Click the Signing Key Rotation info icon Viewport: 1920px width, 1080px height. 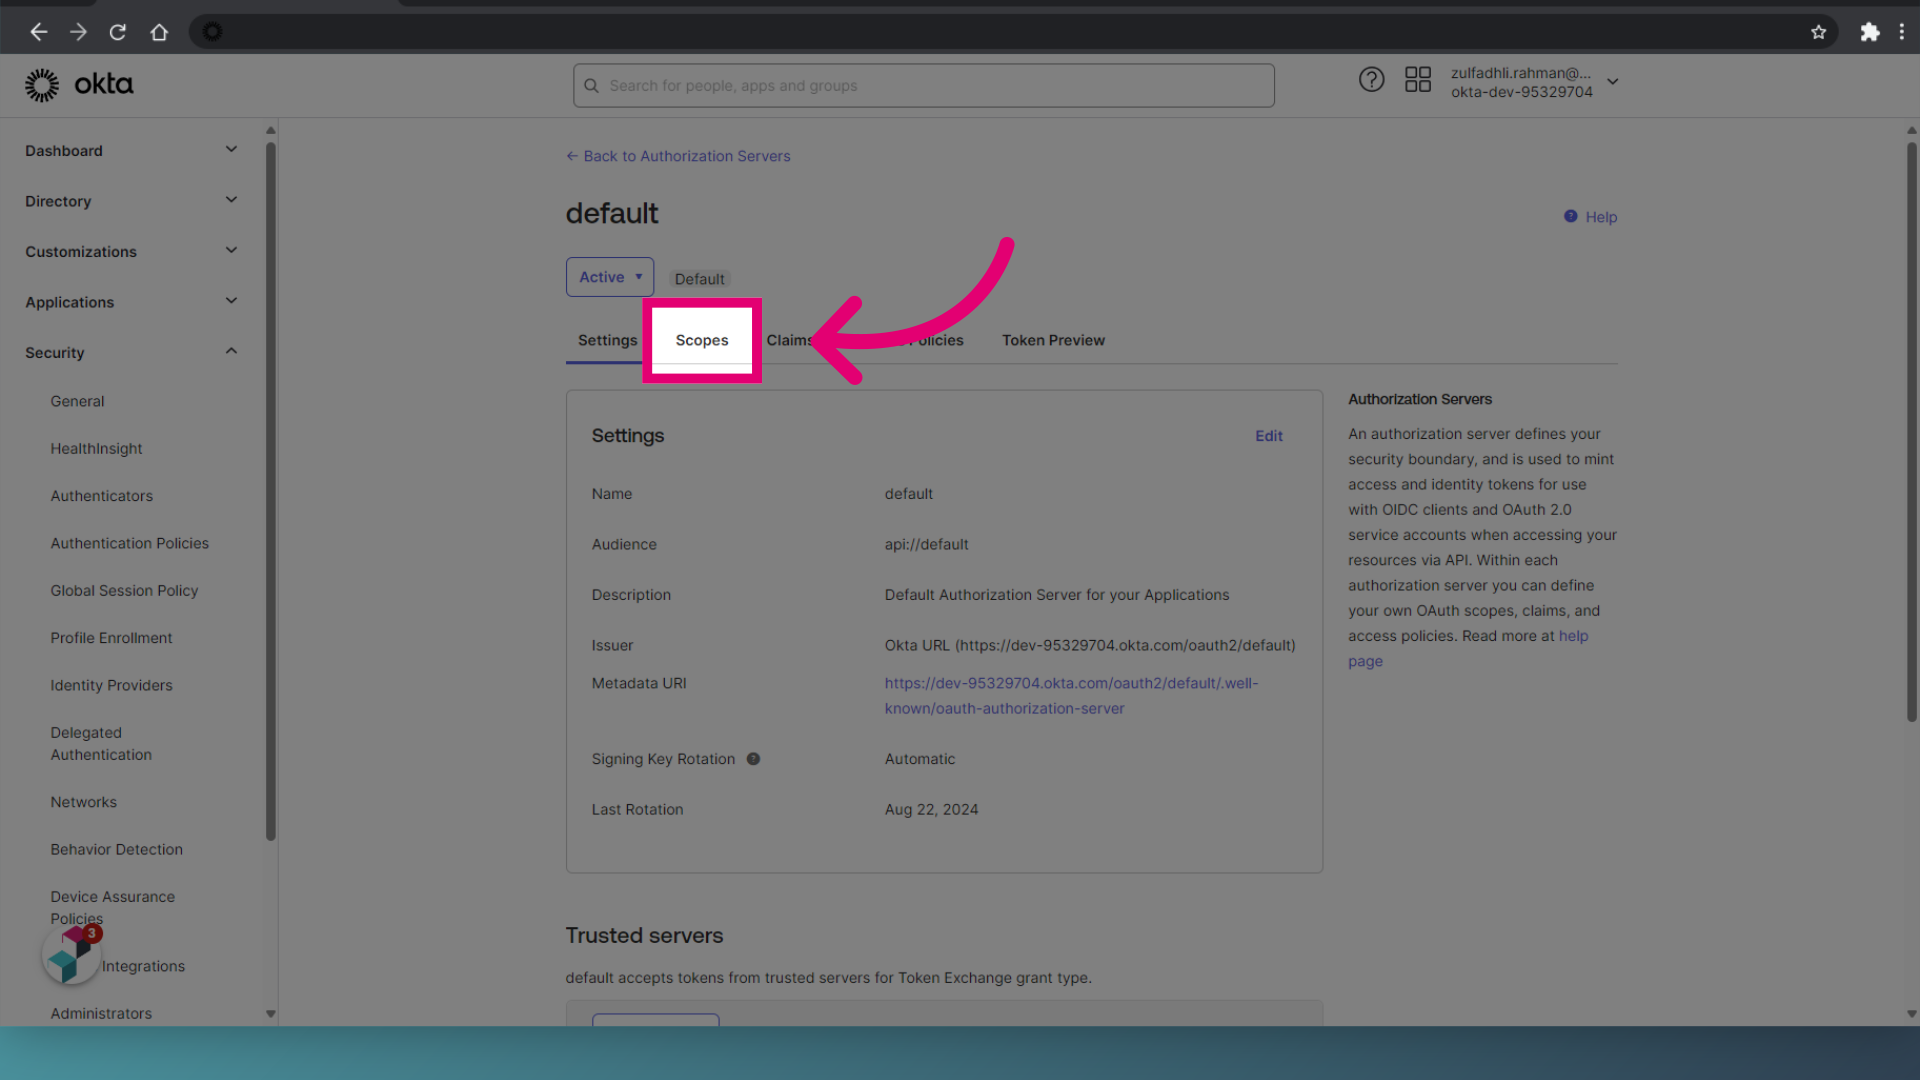tap(754, 759)
